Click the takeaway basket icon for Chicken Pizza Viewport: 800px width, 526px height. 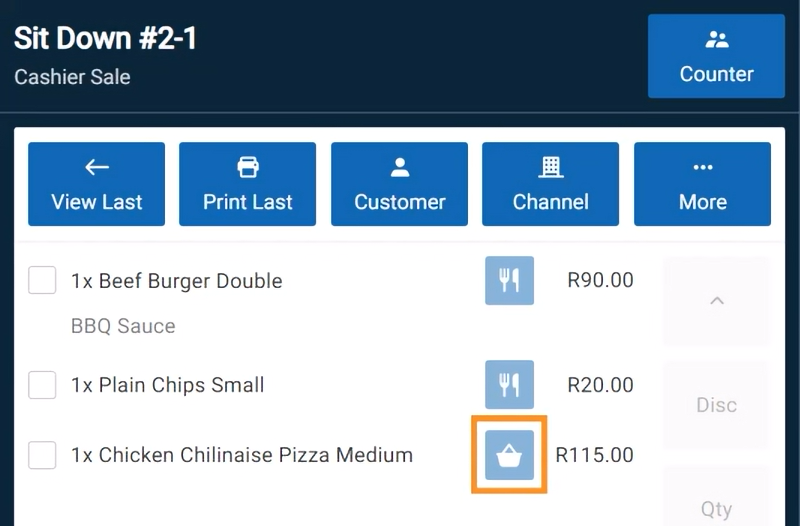click(509, 456)
